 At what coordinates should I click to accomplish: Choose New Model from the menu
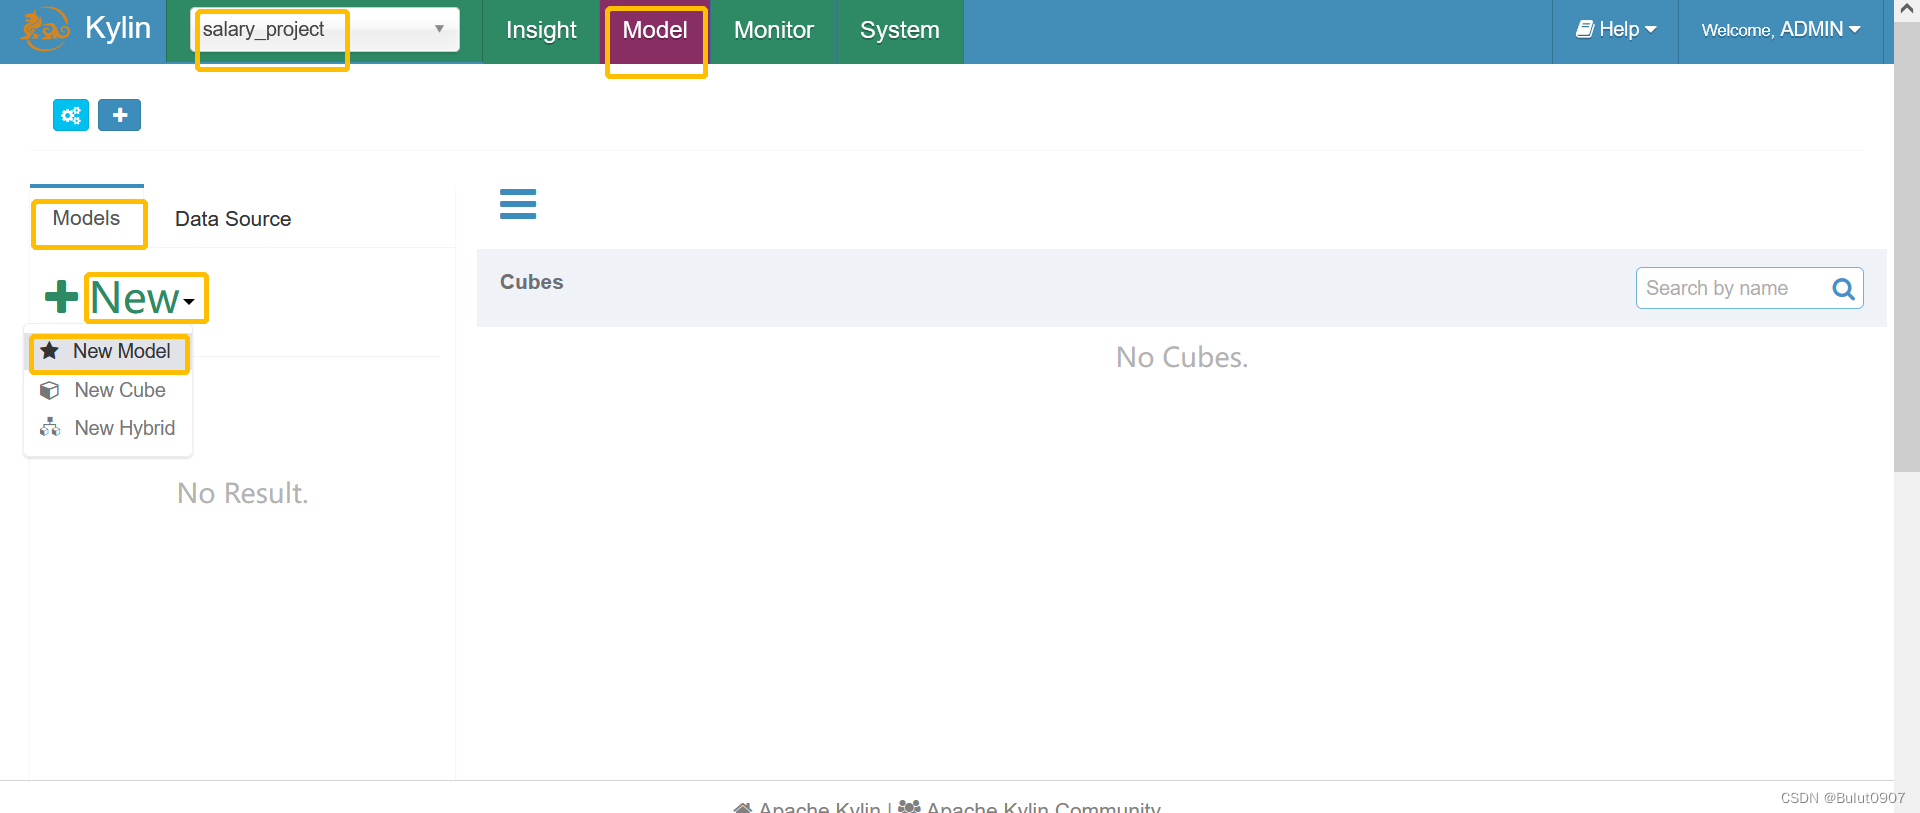coord(108,352)
